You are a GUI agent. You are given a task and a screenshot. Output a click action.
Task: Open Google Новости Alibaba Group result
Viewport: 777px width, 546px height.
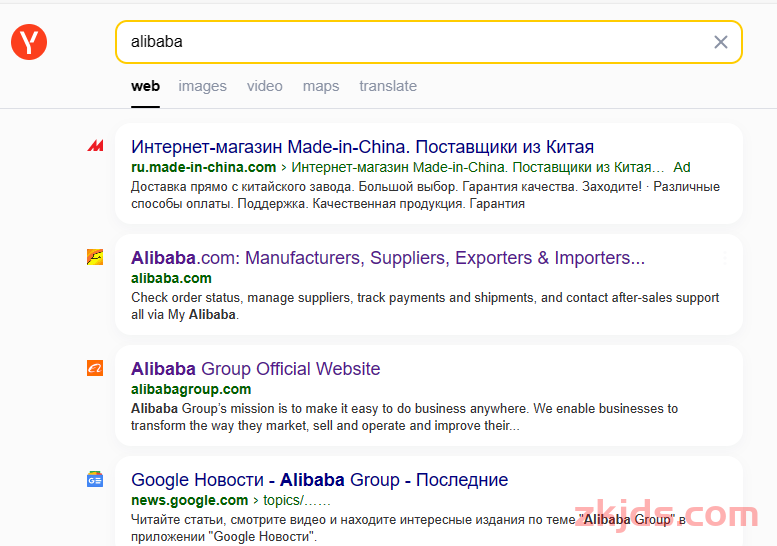(x=320, y=480)
